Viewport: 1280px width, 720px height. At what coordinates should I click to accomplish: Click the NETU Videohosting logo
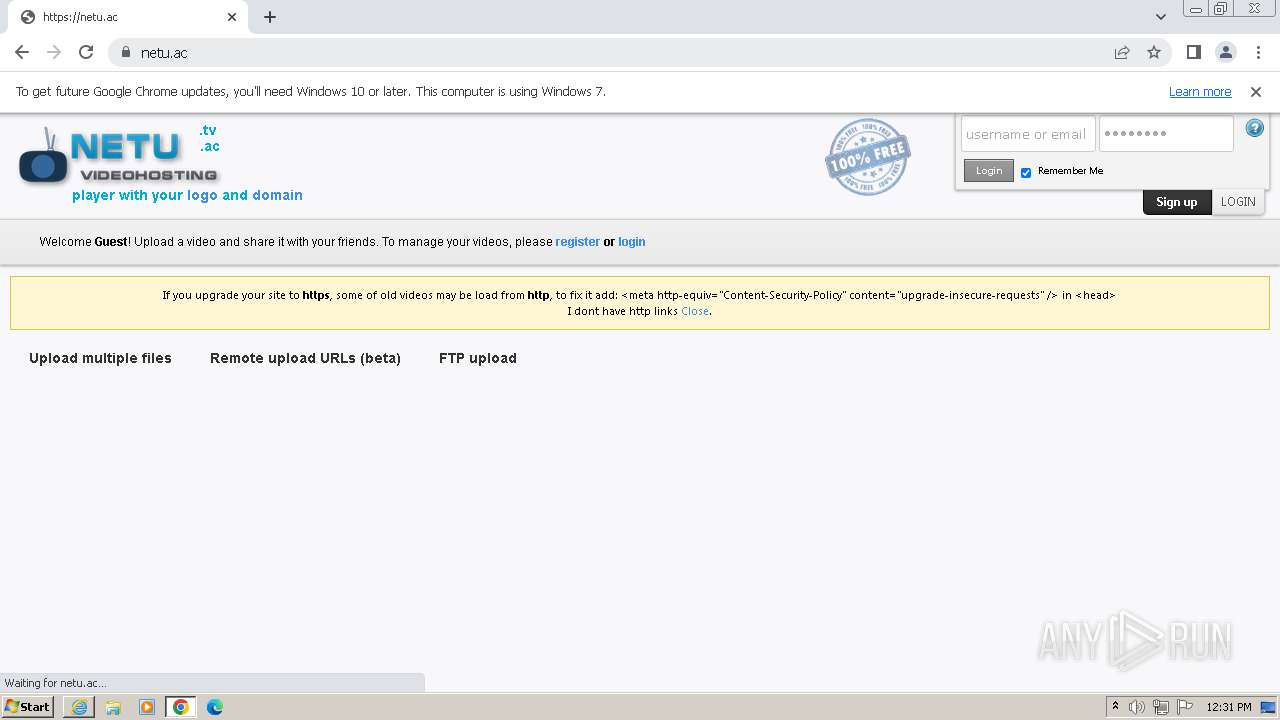point(118,156)
